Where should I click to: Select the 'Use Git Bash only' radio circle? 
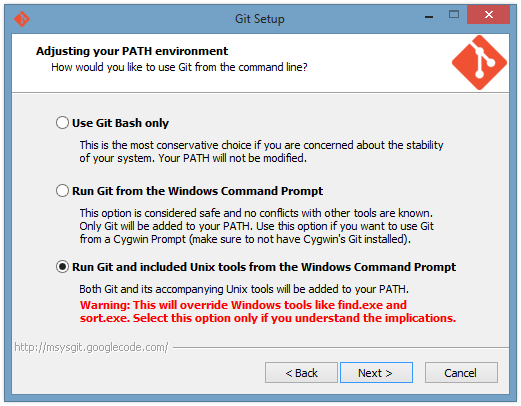click(x=62, y=123)
